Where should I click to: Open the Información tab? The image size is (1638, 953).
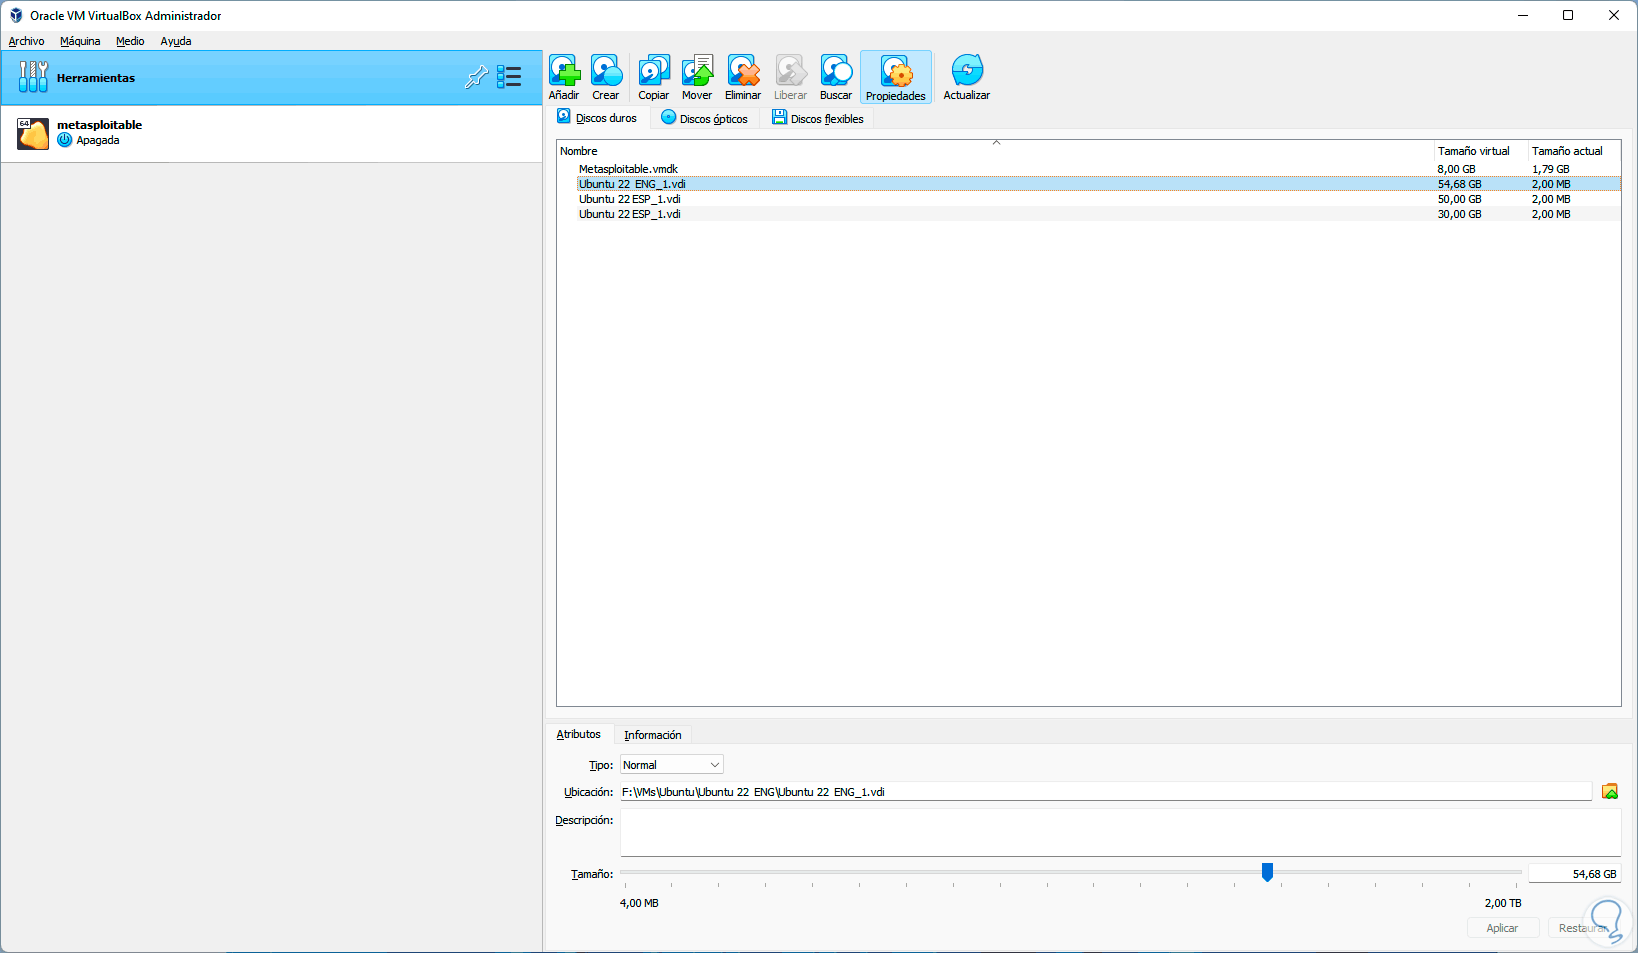pos(653,735)
